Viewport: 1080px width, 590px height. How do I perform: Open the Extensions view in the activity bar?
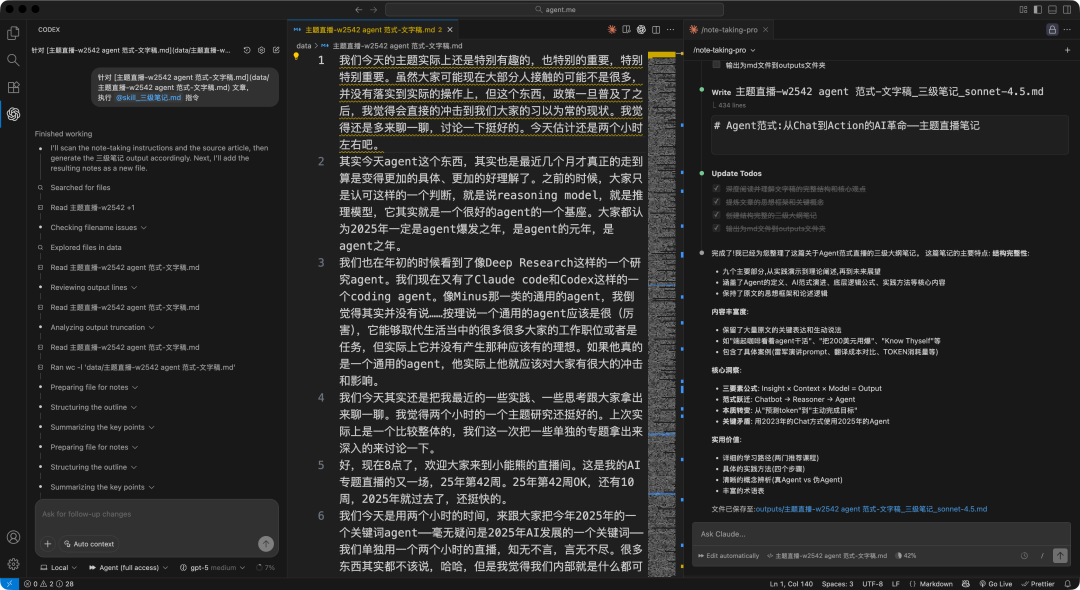click(x=13, y=87)
